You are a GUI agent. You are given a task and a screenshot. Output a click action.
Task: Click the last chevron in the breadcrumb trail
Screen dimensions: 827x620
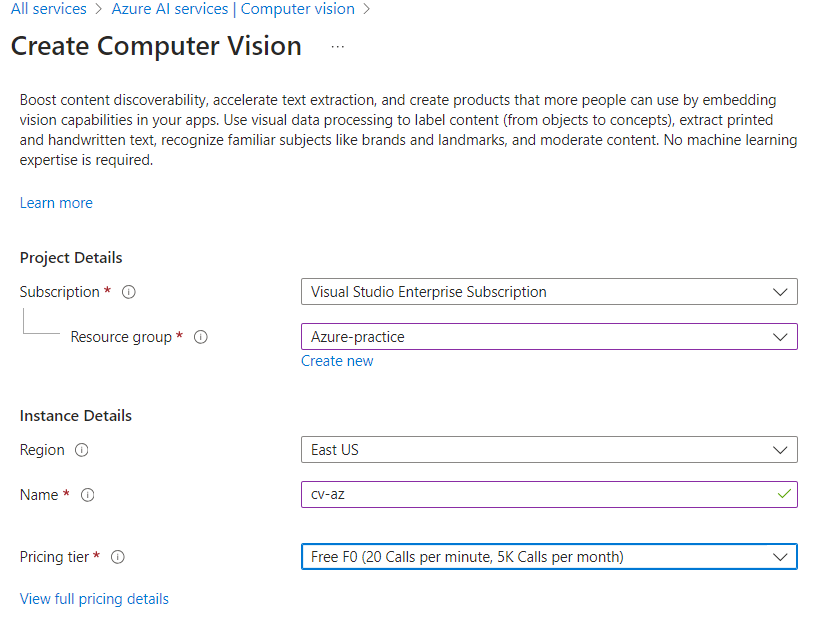point(368,10)
